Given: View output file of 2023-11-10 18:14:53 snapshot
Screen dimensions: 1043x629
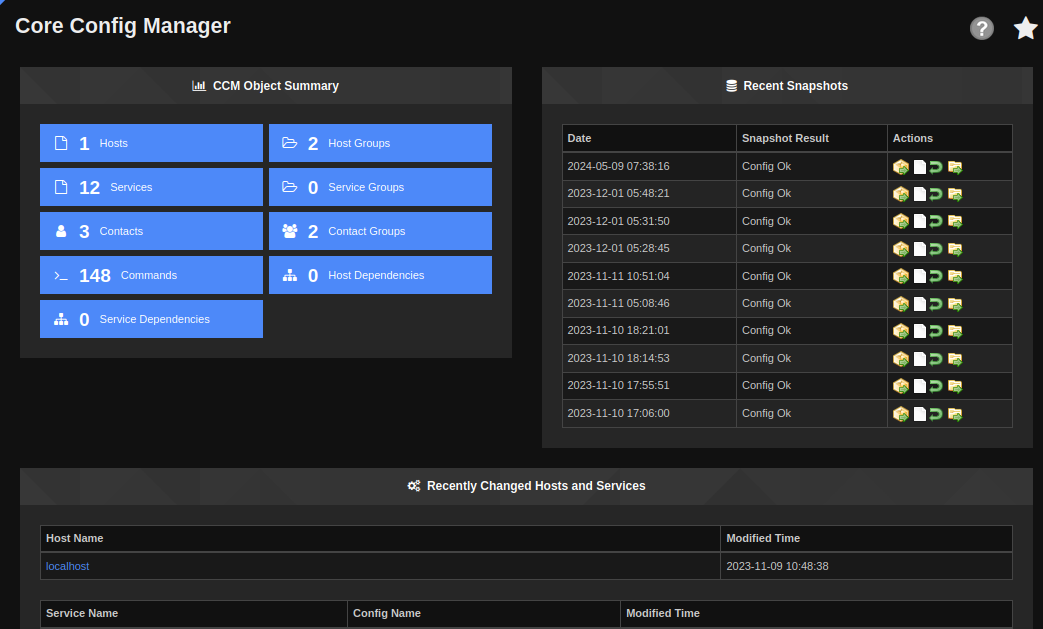Looking at the screenshot, I should point(919,359).
